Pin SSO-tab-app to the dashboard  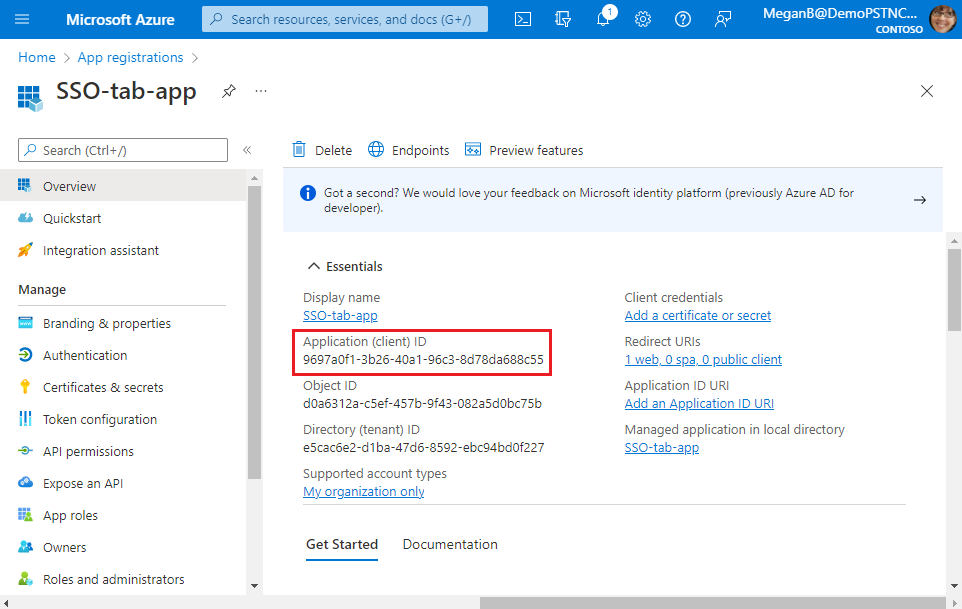[x=229, y=91]
